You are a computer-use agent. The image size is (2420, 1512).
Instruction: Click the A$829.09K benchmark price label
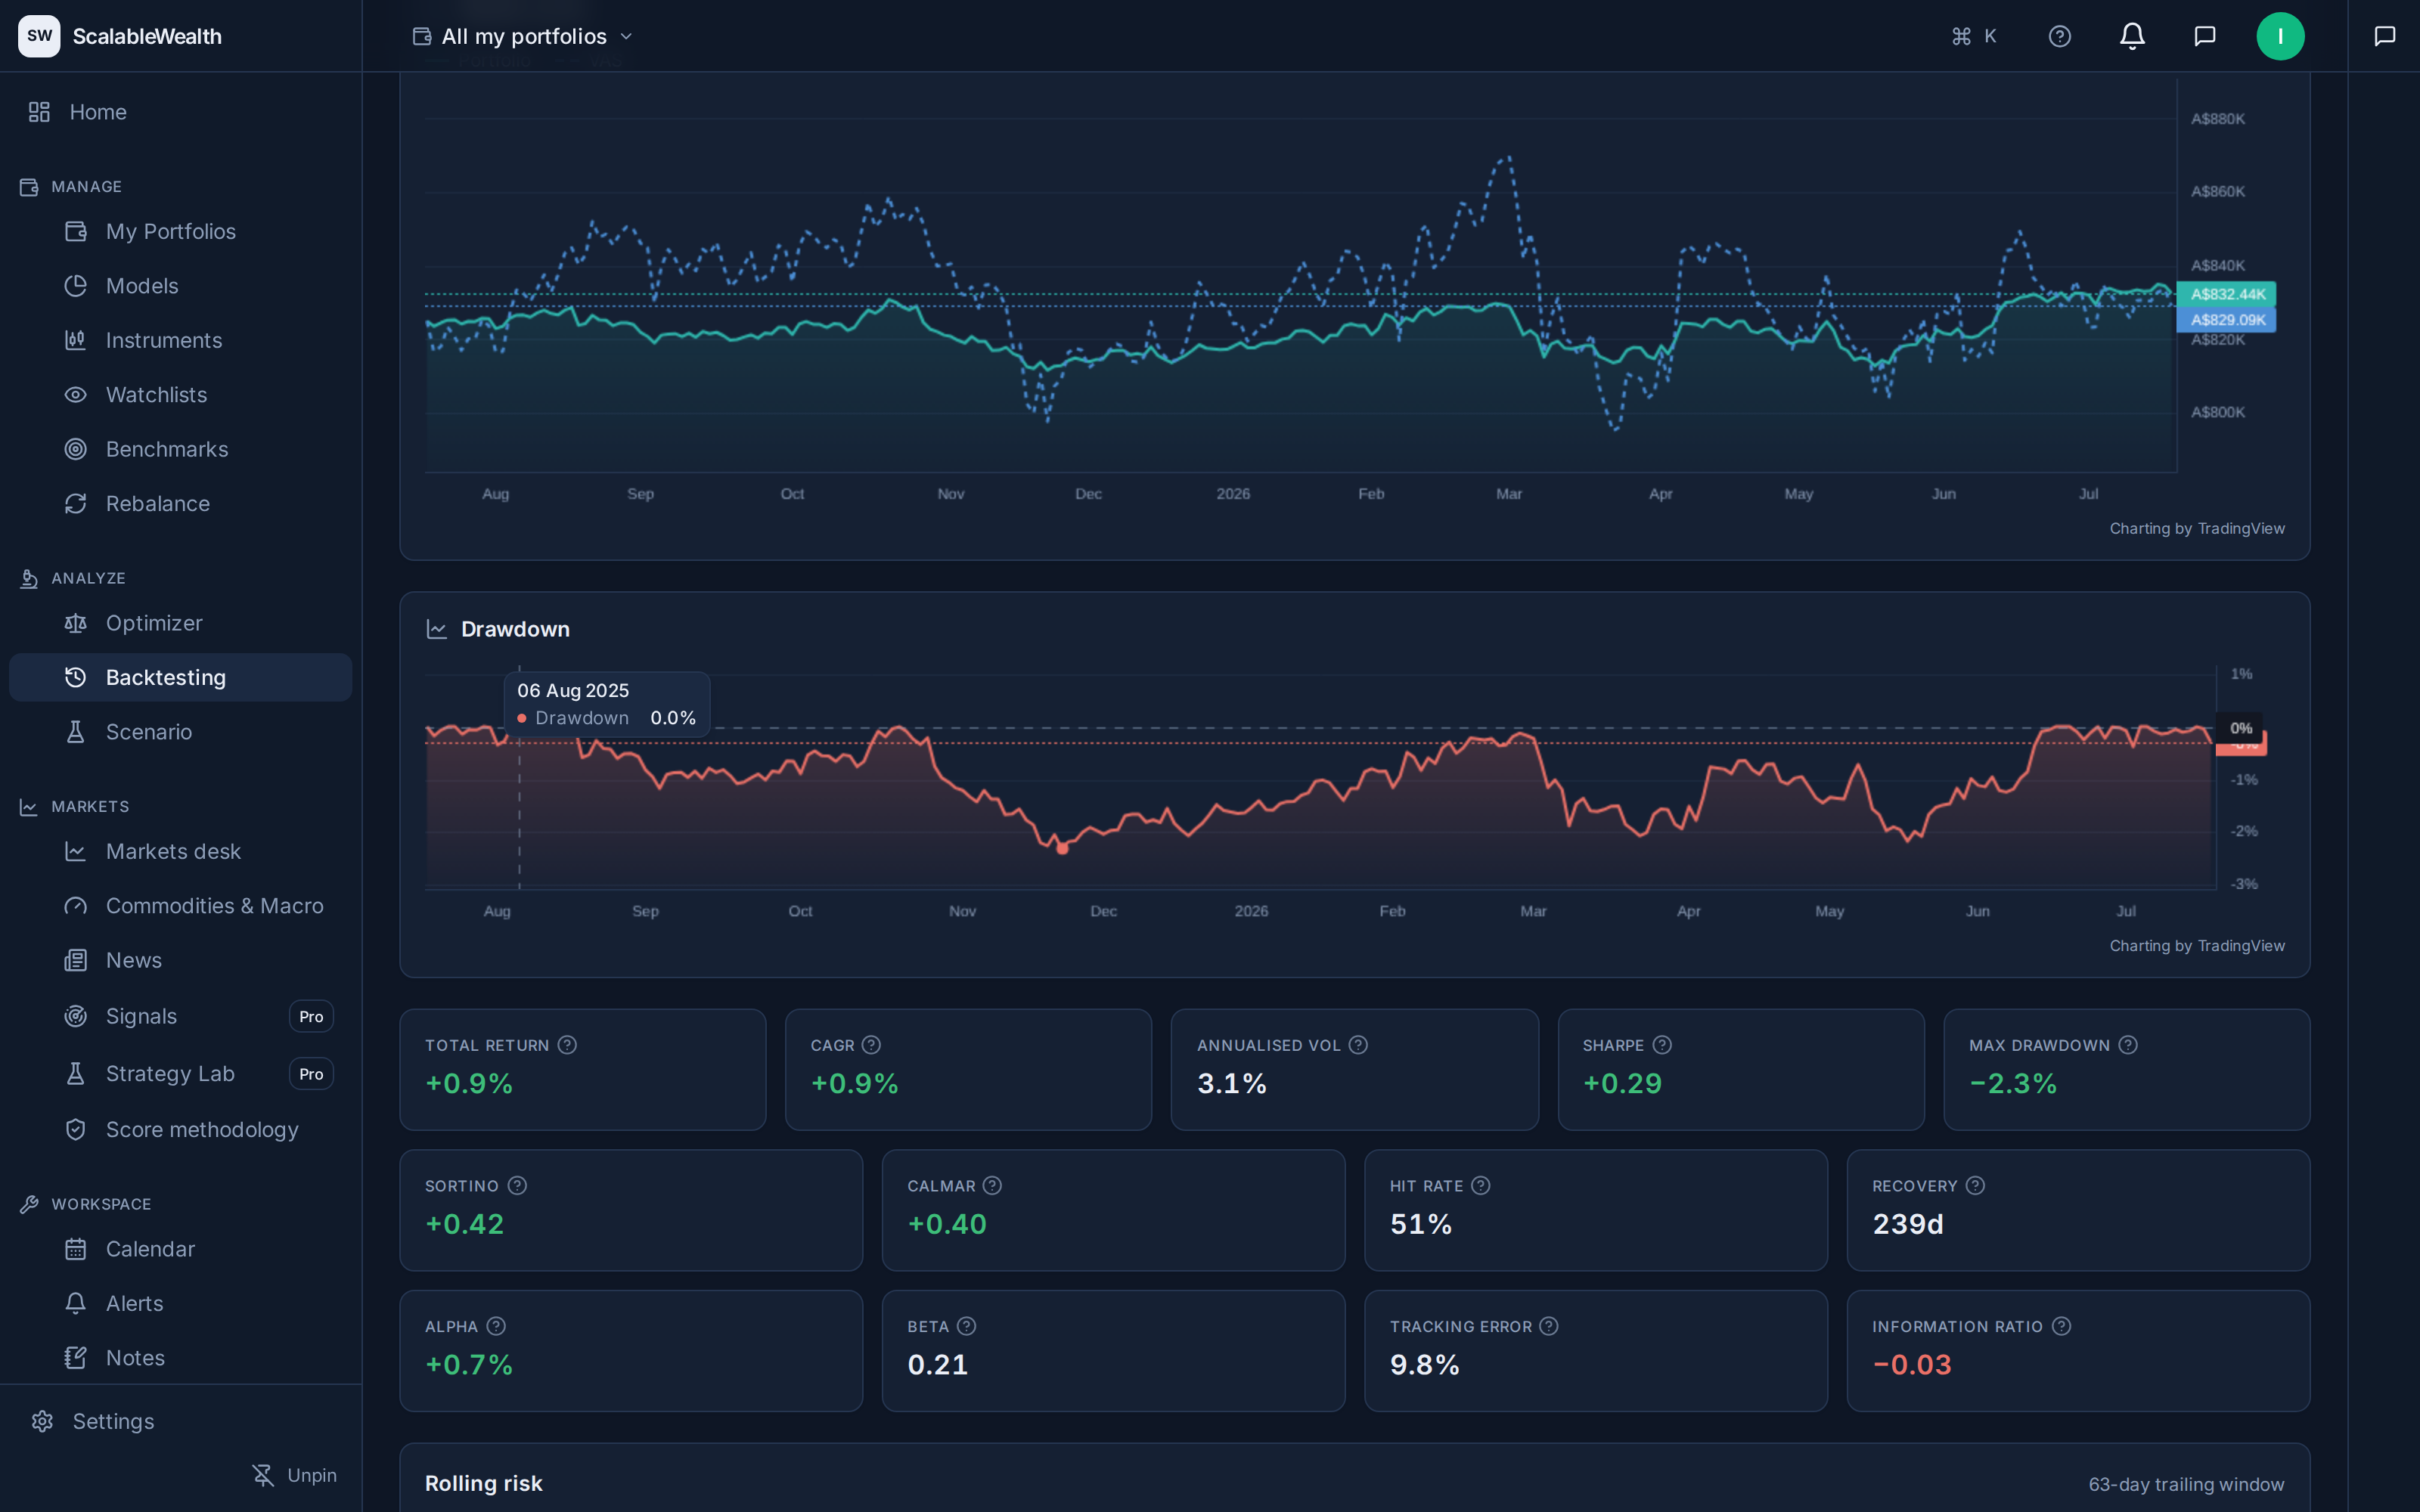(2227, 320)
